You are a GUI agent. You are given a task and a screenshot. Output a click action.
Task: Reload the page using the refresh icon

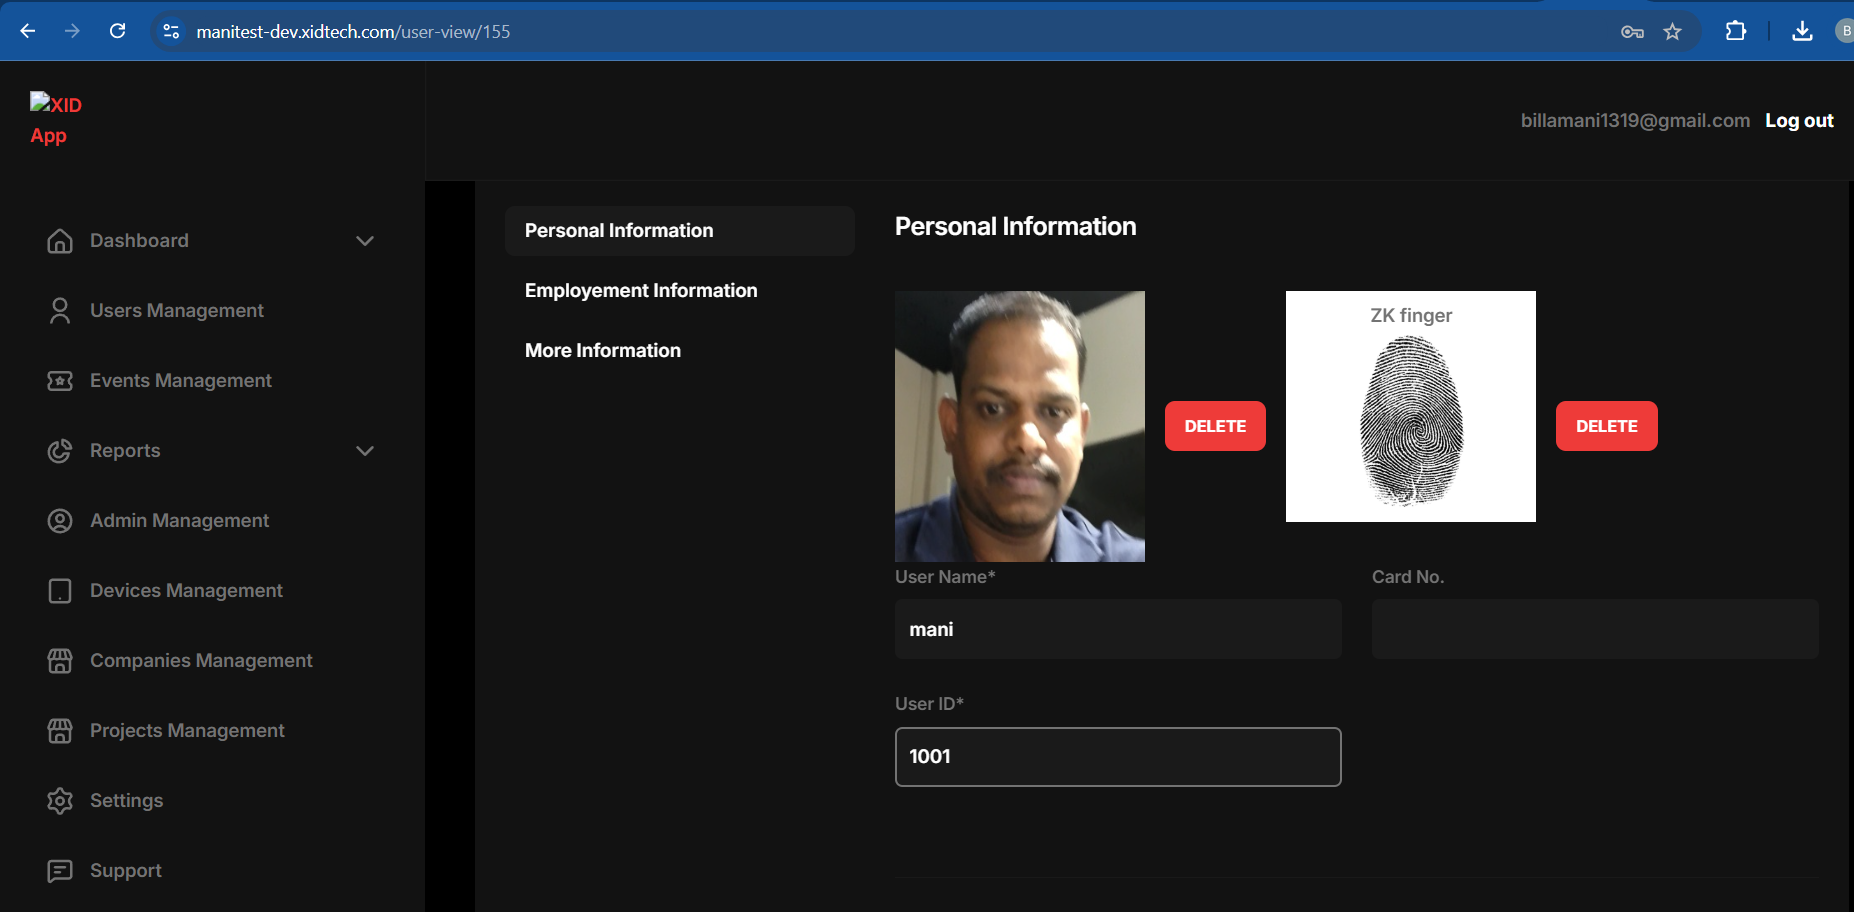(117, 31)
